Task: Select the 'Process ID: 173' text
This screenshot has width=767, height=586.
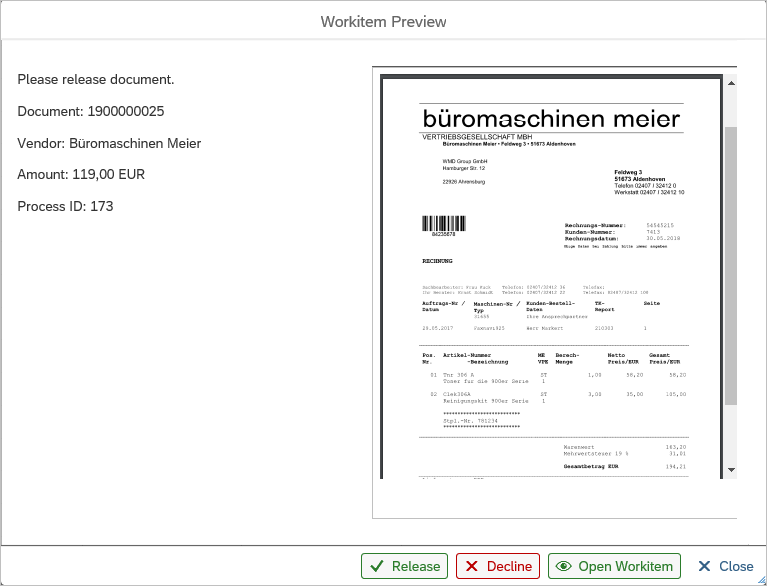Action: tap(65, 206)
